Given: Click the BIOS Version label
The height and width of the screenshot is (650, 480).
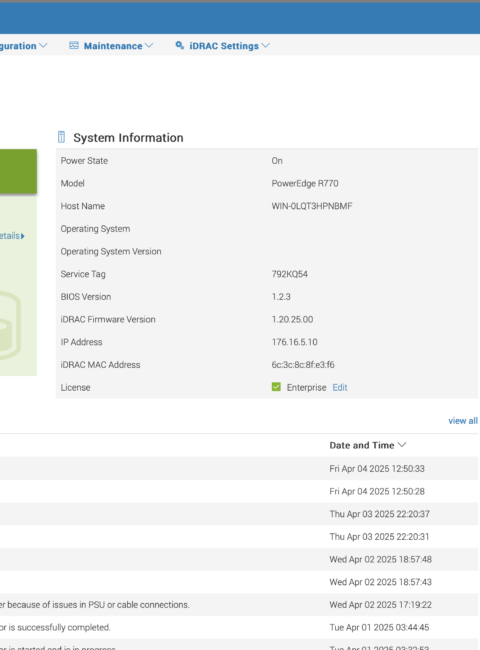Looking at the screenshot, I should 86,297.
